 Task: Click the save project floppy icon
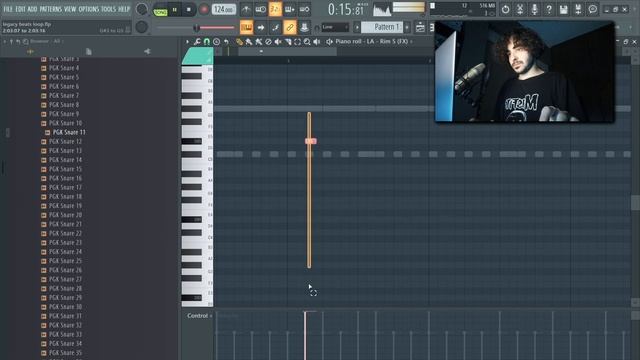tap(564, 9)
